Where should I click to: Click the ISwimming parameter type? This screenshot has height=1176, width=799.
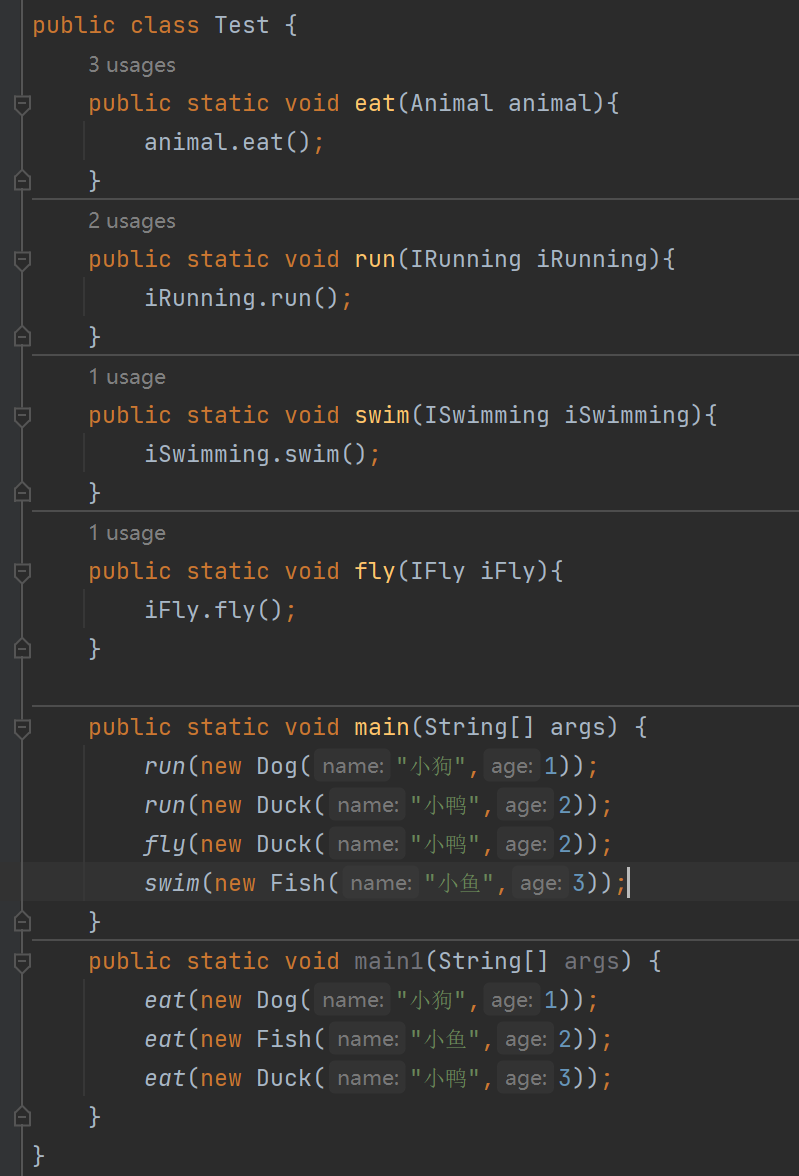[487, 416]
